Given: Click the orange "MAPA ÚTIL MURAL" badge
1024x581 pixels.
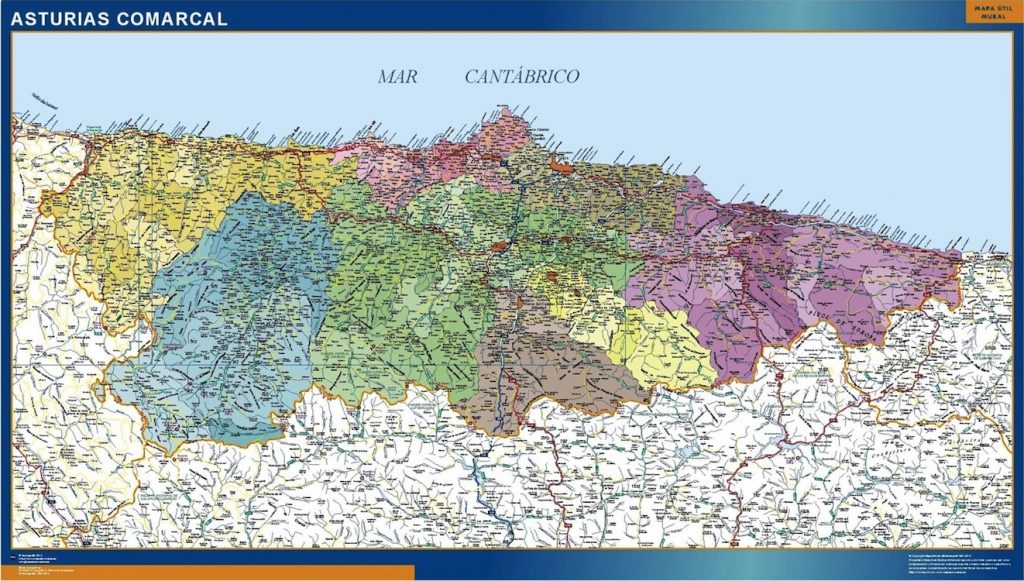Looking at the screenshot, I should [x=994, y=12].
